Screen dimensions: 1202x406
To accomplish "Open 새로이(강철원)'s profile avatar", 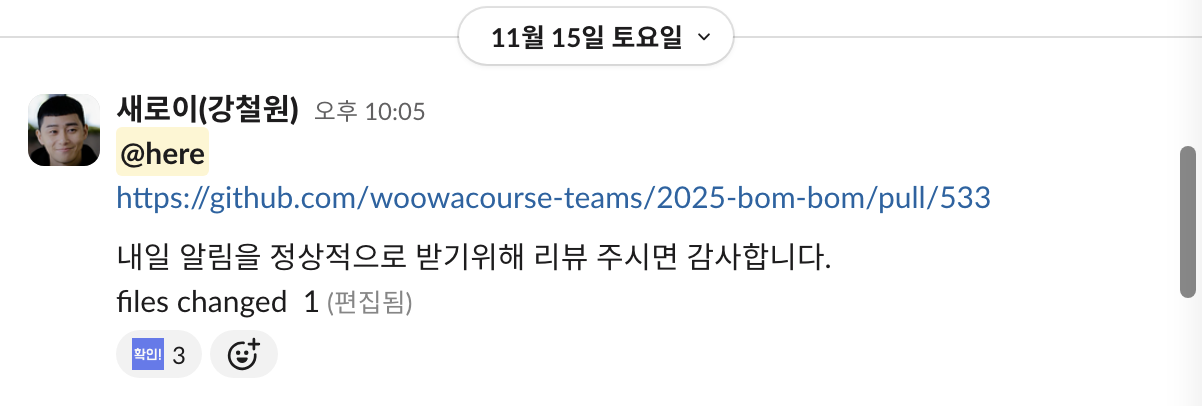I will [64, 130].
